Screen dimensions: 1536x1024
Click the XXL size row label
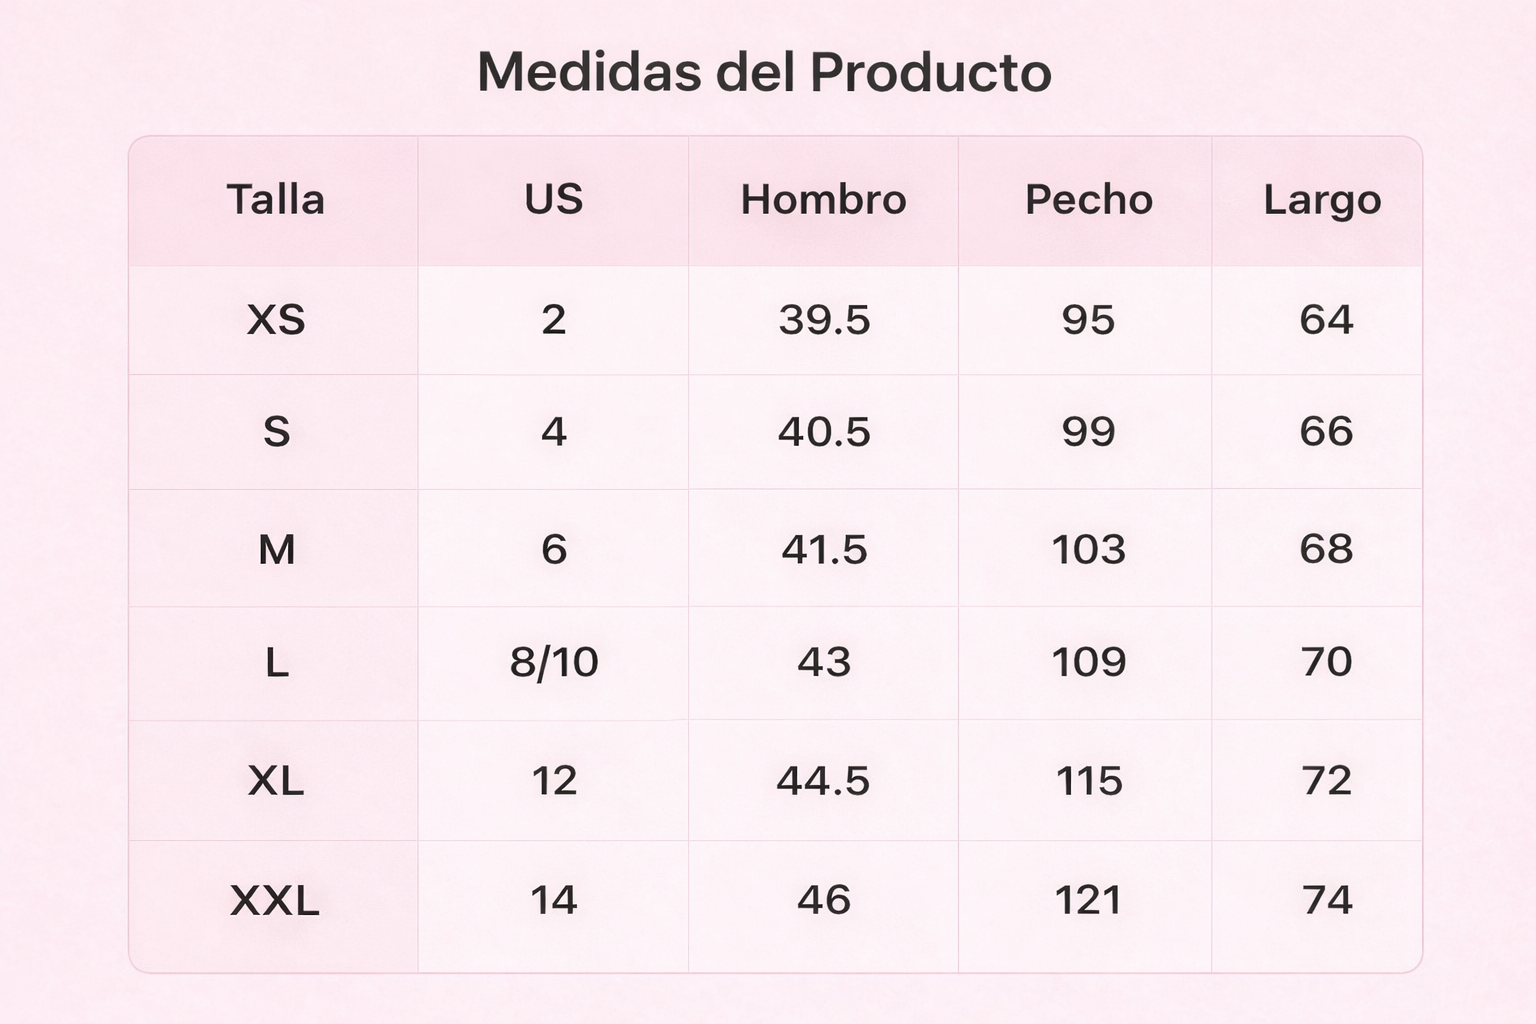point(275,901)
